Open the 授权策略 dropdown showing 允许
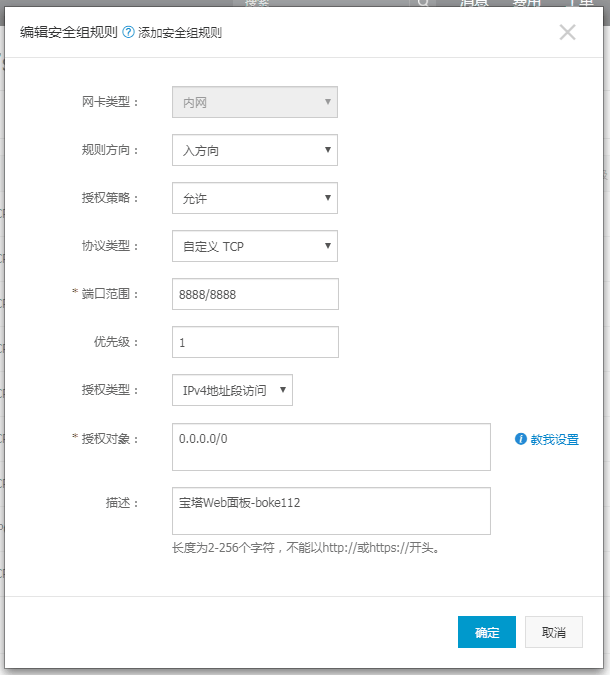 [255, 198]
